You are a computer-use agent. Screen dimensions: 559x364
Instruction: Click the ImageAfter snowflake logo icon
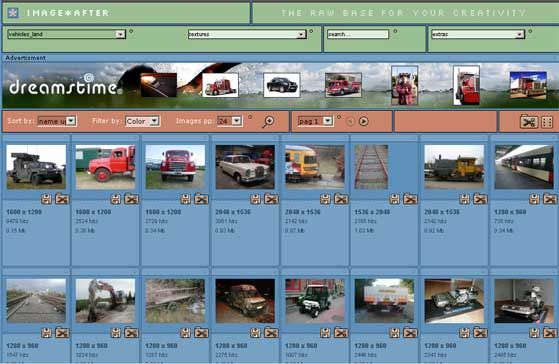click(13, 13)
